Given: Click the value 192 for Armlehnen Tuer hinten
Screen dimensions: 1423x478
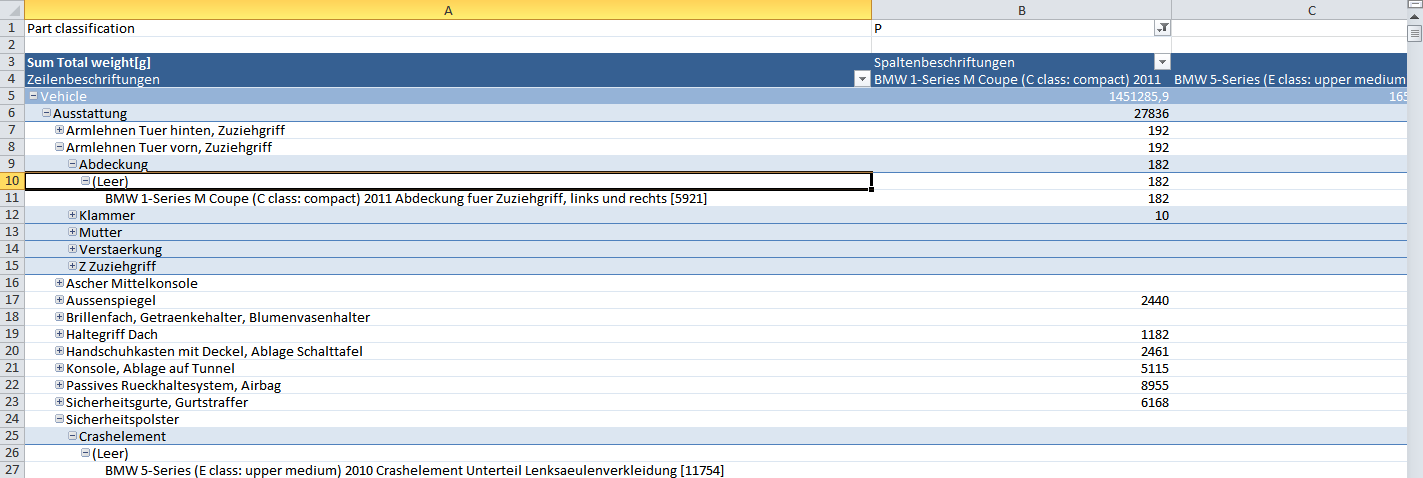Looking at the screenshot, I should pos(1021,131).
